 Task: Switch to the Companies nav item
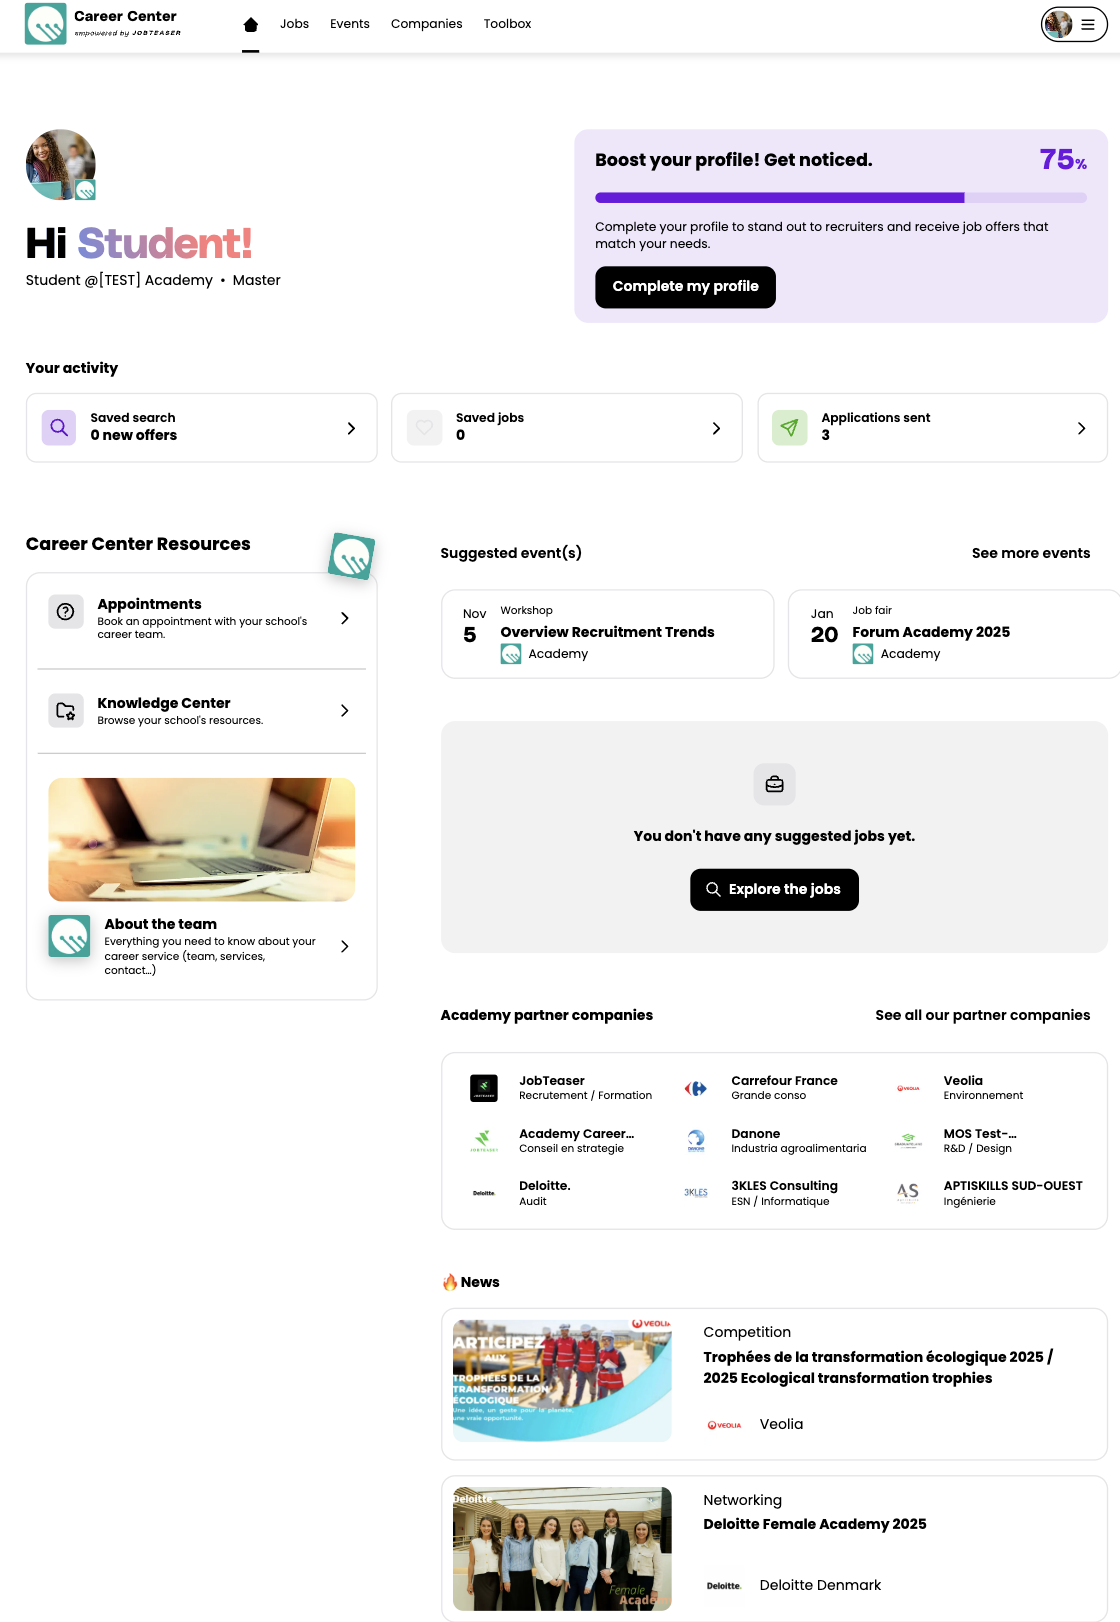pos(427,24)
